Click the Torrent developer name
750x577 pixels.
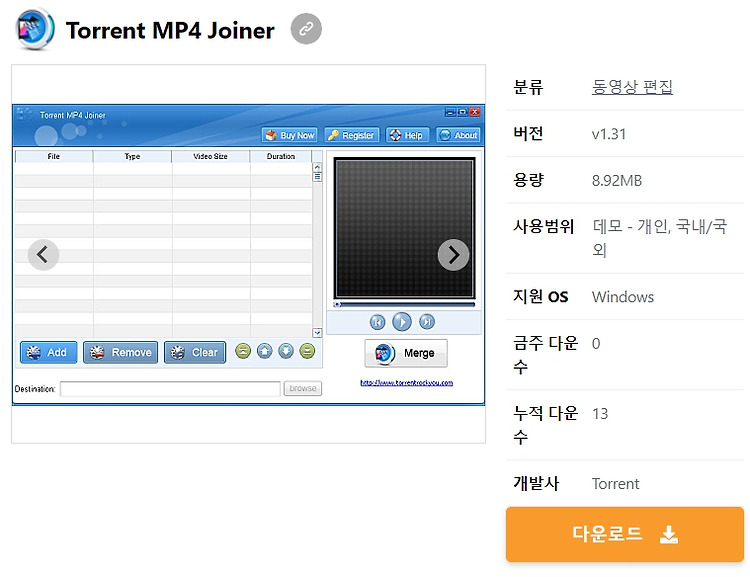615,484
